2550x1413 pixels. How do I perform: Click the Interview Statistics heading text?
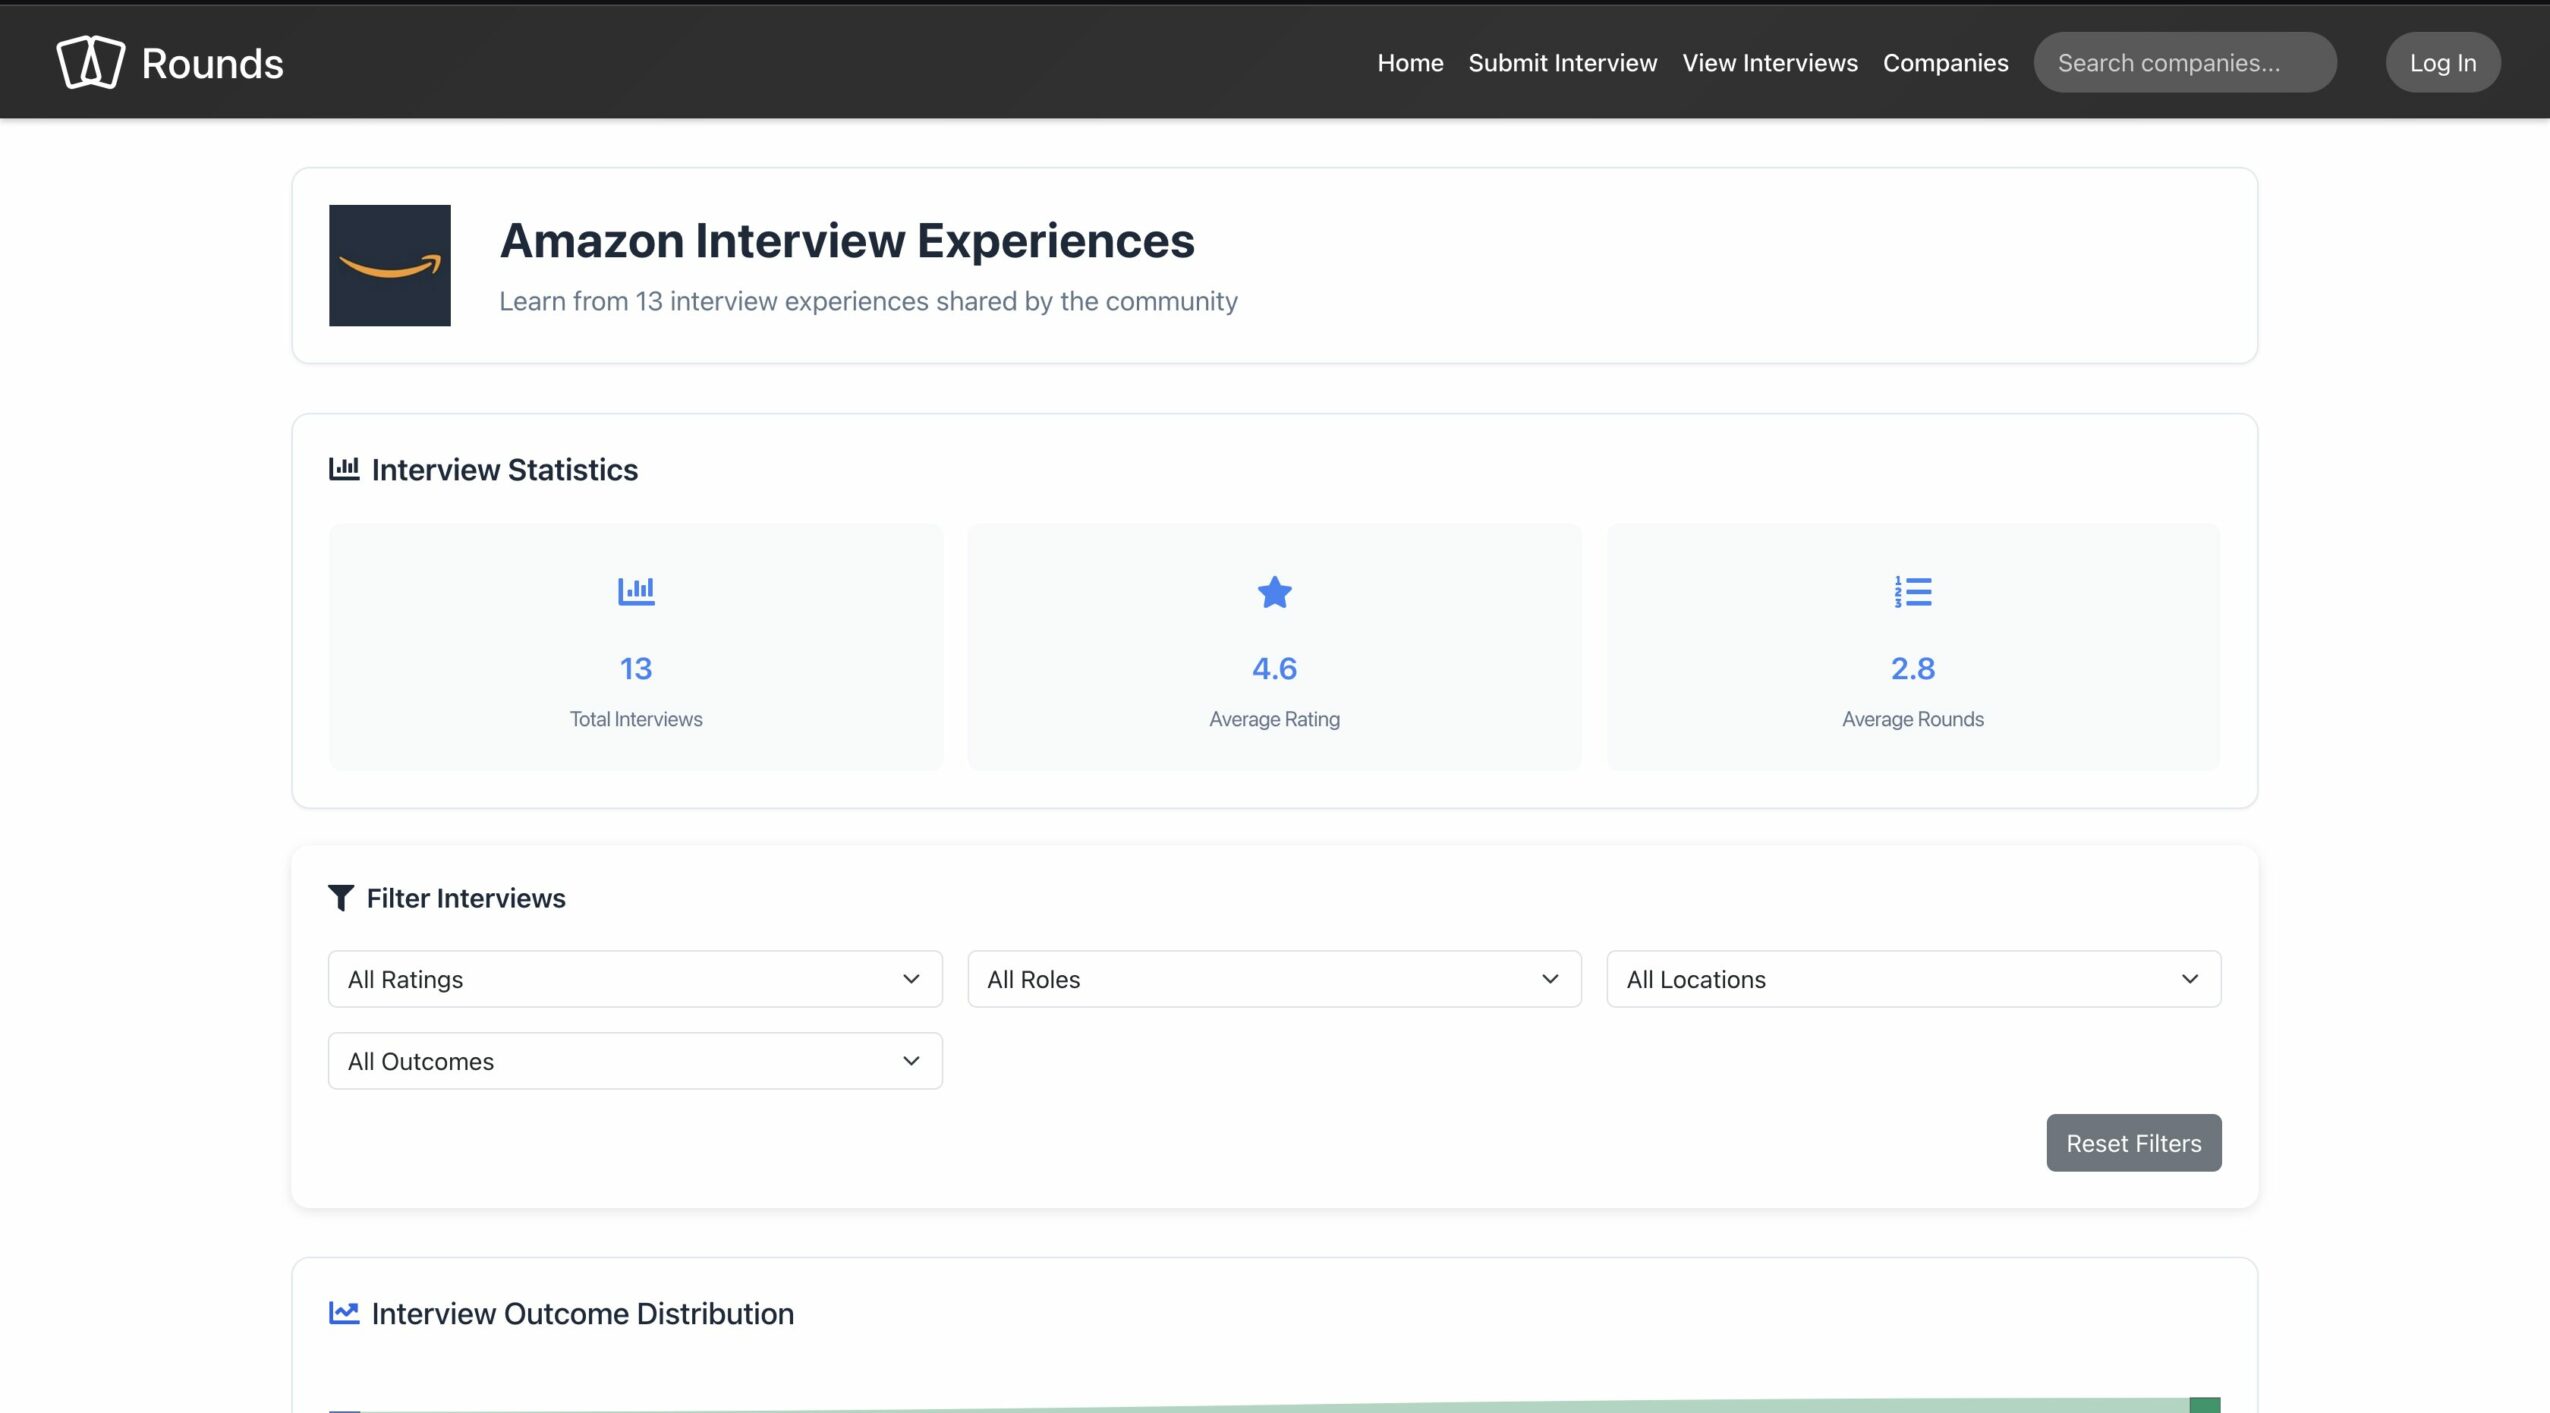click(x=504, y=469)
